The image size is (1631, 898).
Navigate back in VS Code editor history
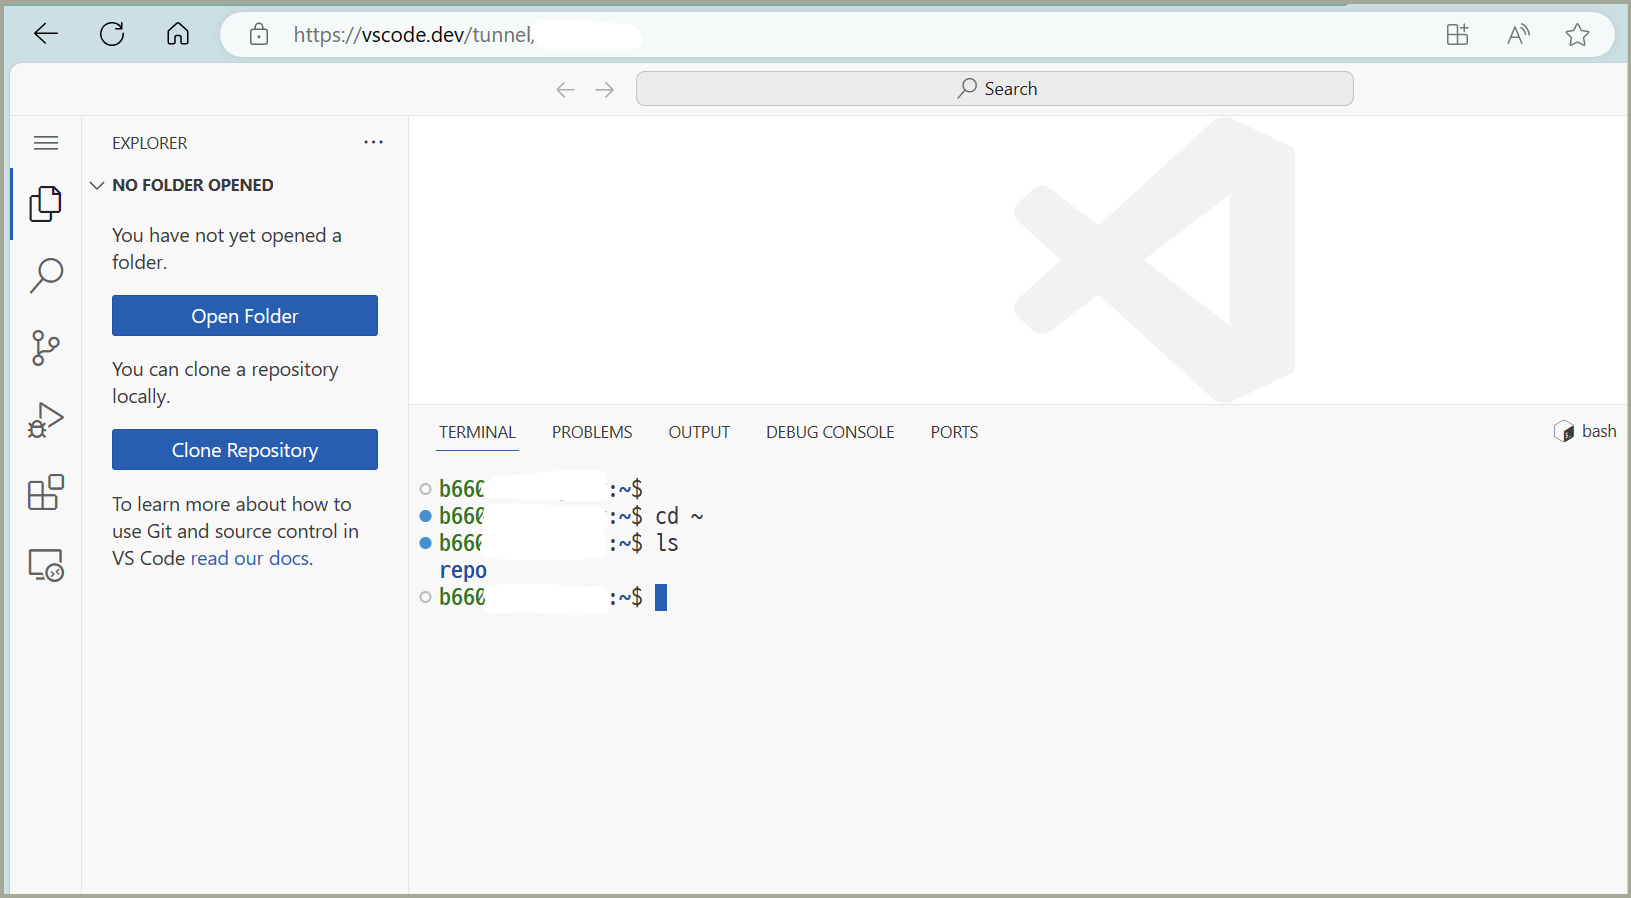pyautogui.click(x=566, y=90)
